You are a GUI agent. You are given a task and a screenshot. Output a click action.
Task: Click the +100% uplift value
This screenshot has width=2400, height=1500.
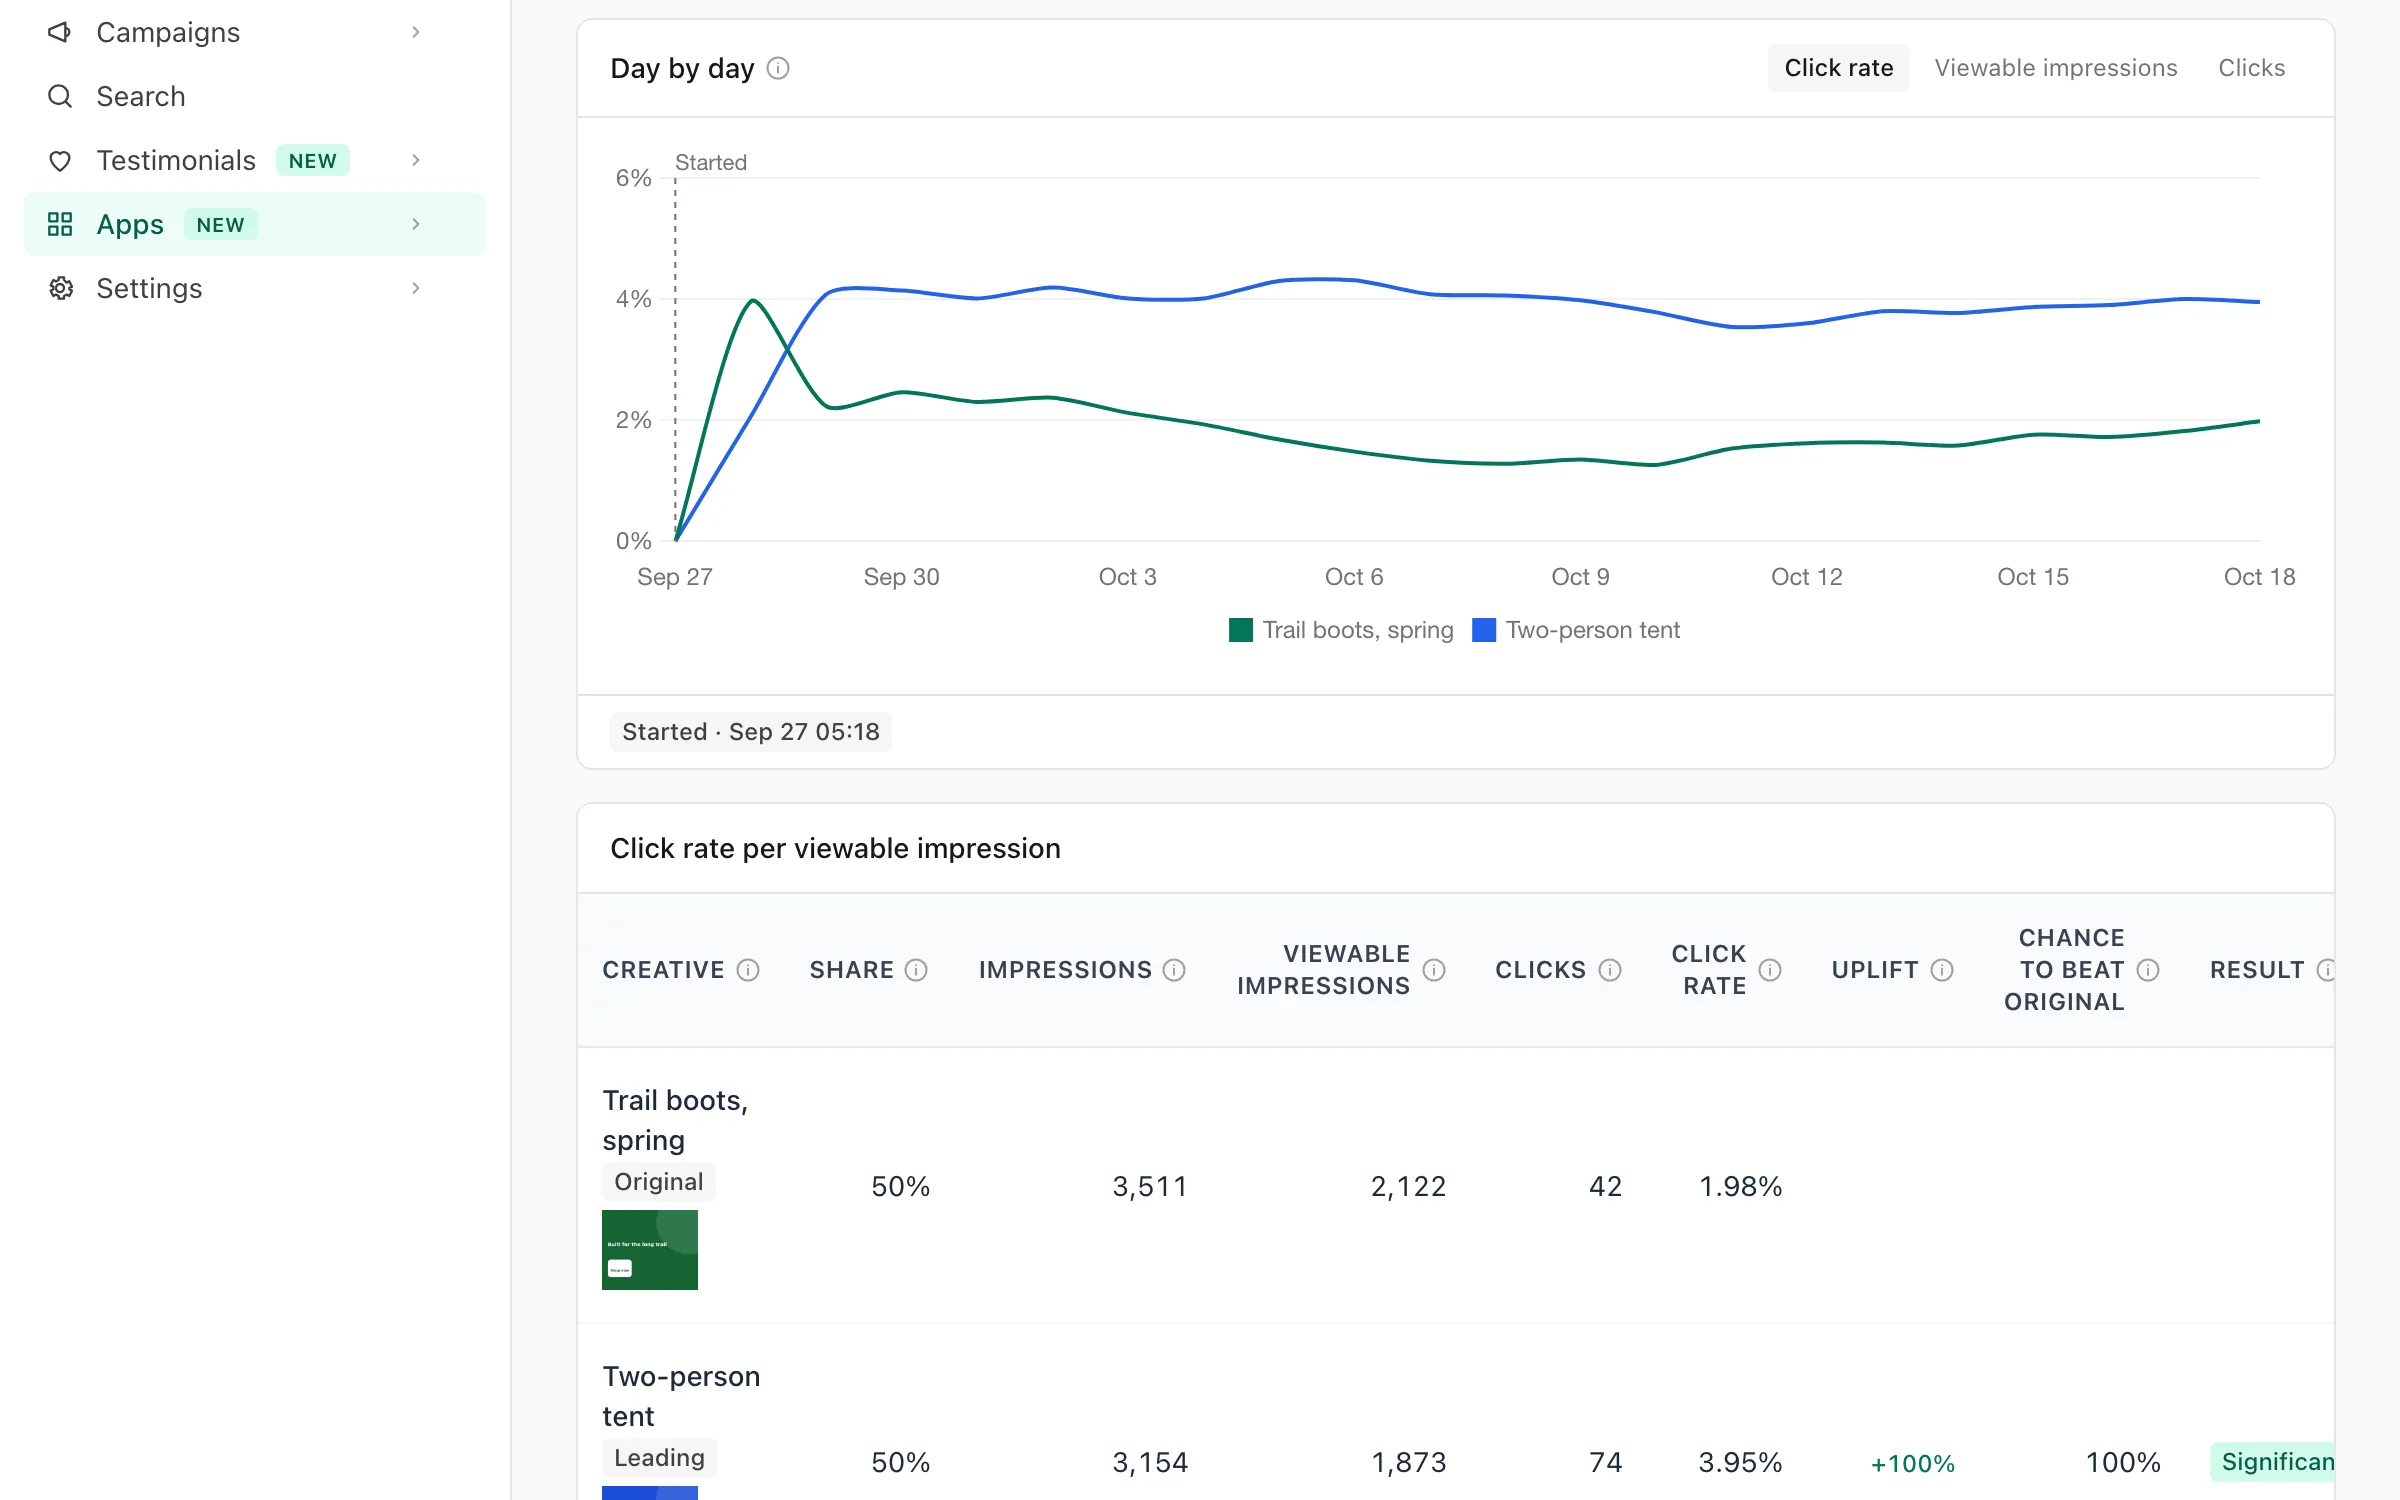1912,1464
